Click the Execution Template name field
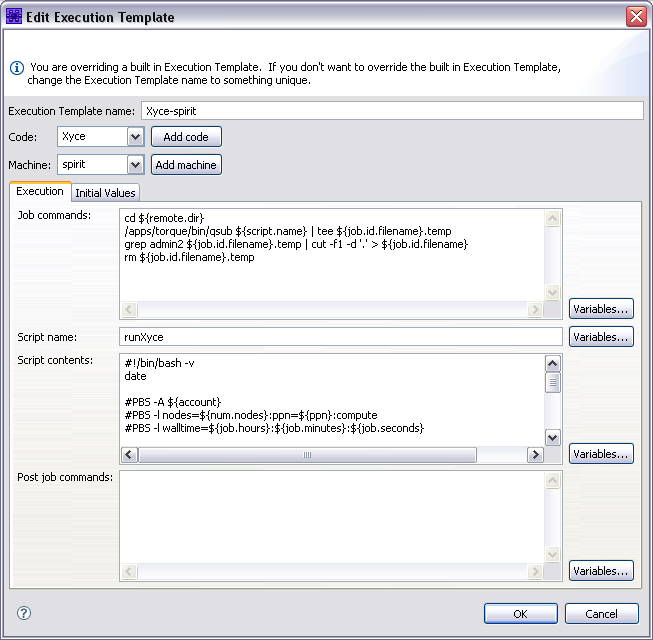Screen dimensions: 653x640 pos(392,111)
